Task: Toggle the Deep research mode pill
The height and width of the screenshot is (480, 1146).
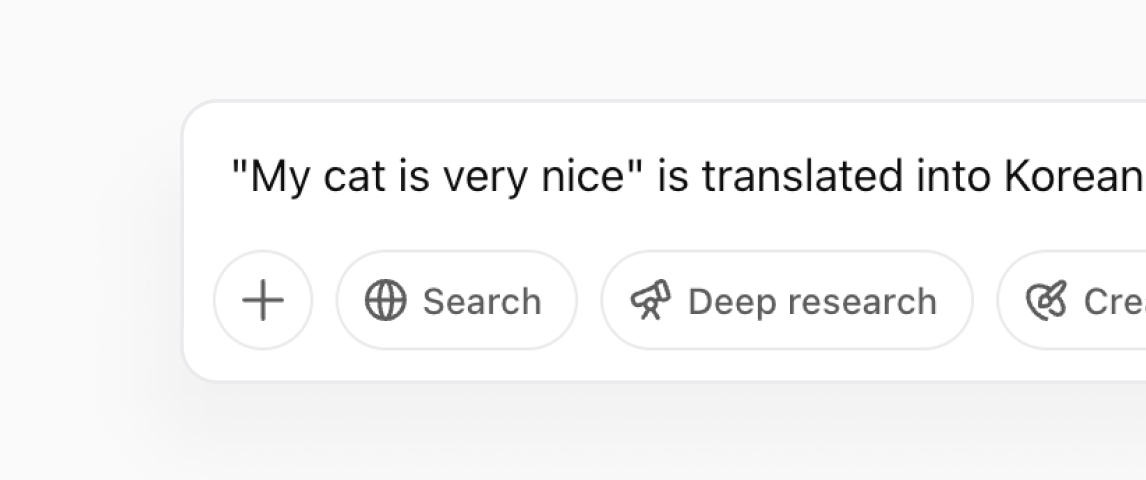Action: coord(787,300)
